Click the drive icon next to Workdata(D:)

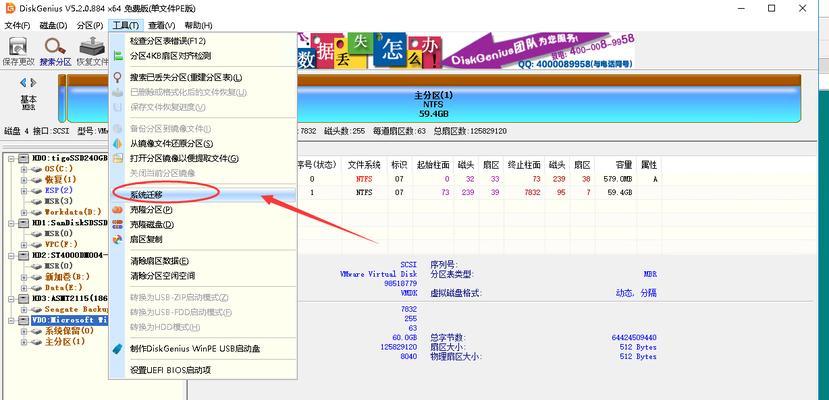tap(36, 212)
